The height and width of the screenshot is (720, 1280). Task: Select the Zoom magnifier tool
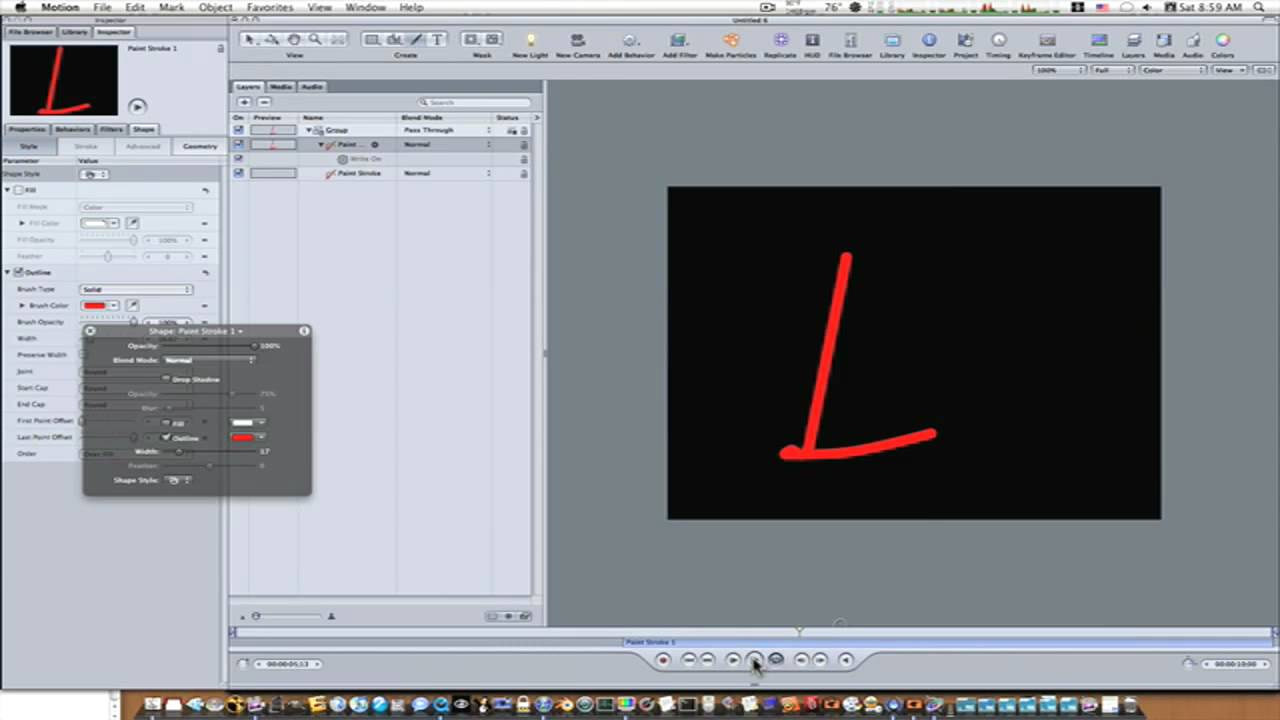coord(315,40)
